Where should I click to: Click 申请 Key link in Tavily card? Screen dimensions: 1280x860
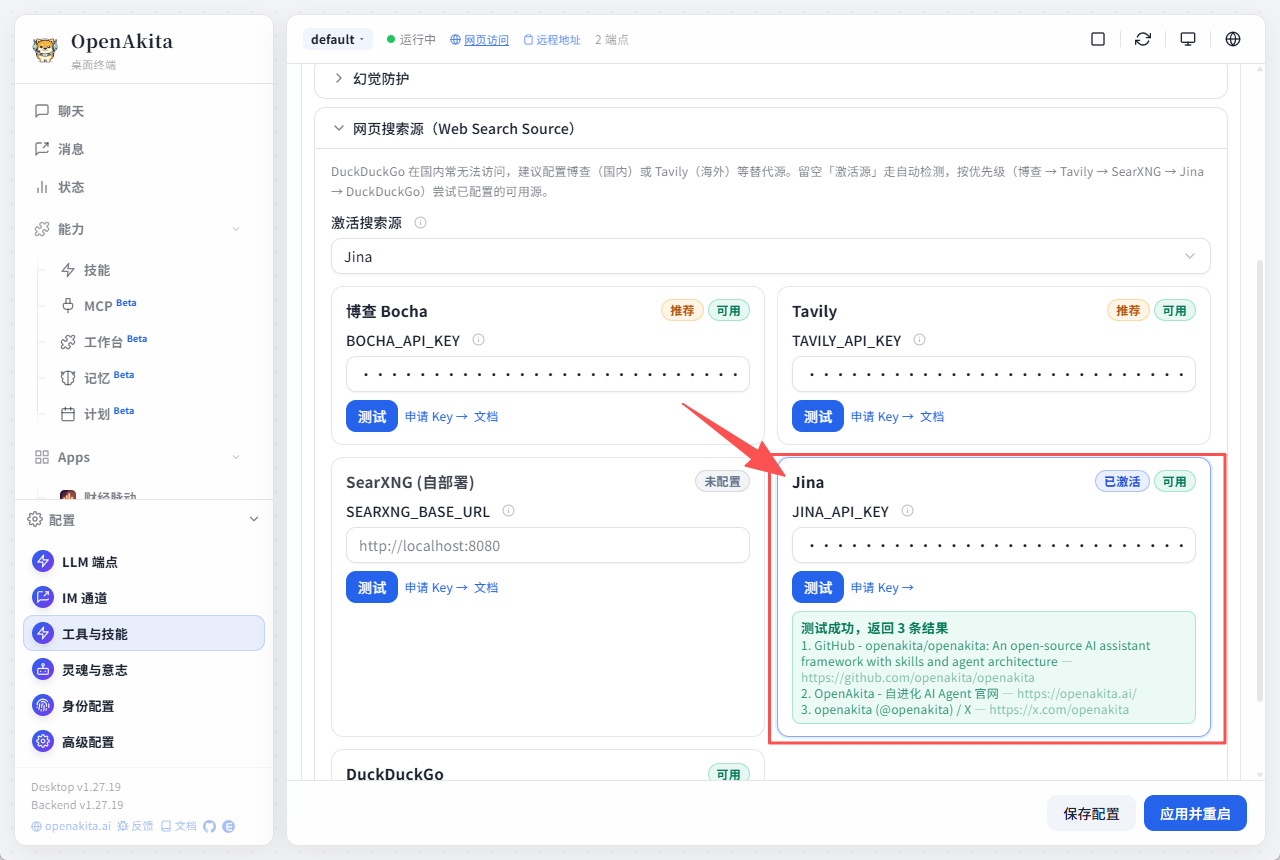882,417
